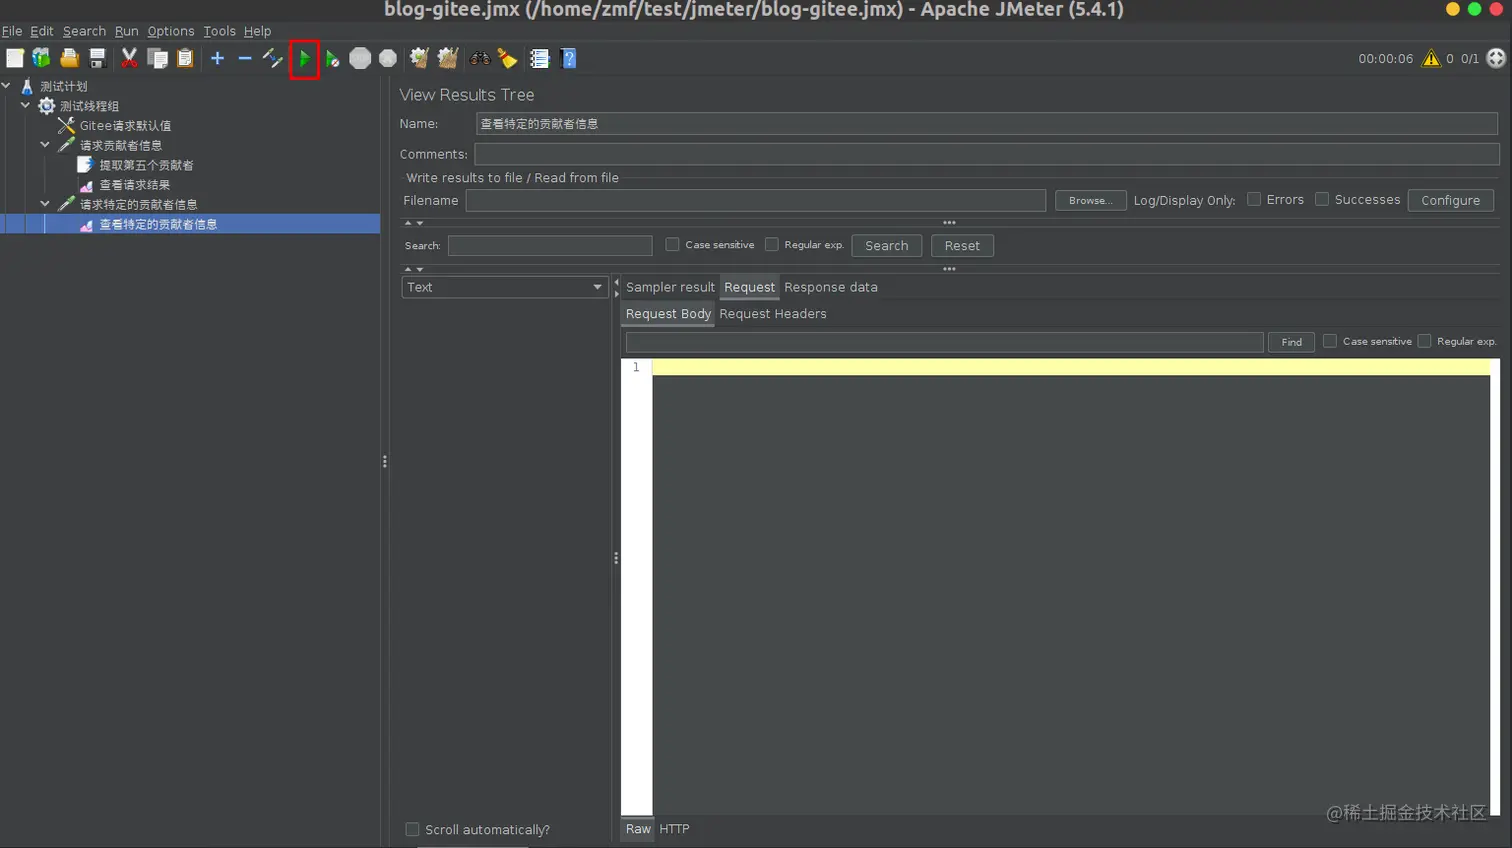Screen dimensions: 1512x848
Task: Click the globe icon beside thread count
Action: pyautogui.click(x=1496, y=59)
